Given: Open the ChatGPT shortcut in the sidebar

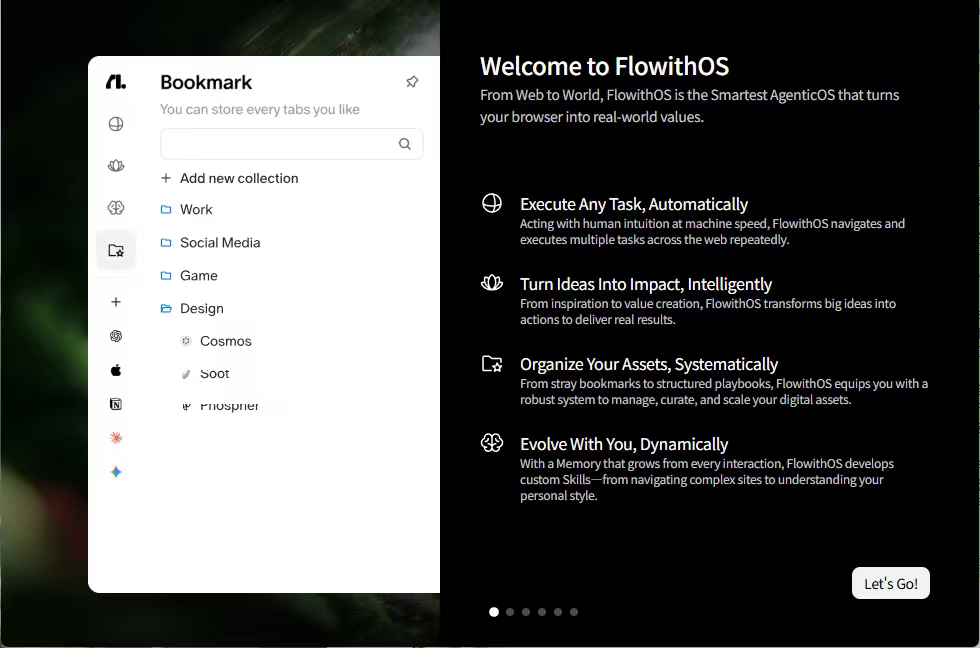Looking at the screenshot, I should pyautogui.click(x=116, y=336).
